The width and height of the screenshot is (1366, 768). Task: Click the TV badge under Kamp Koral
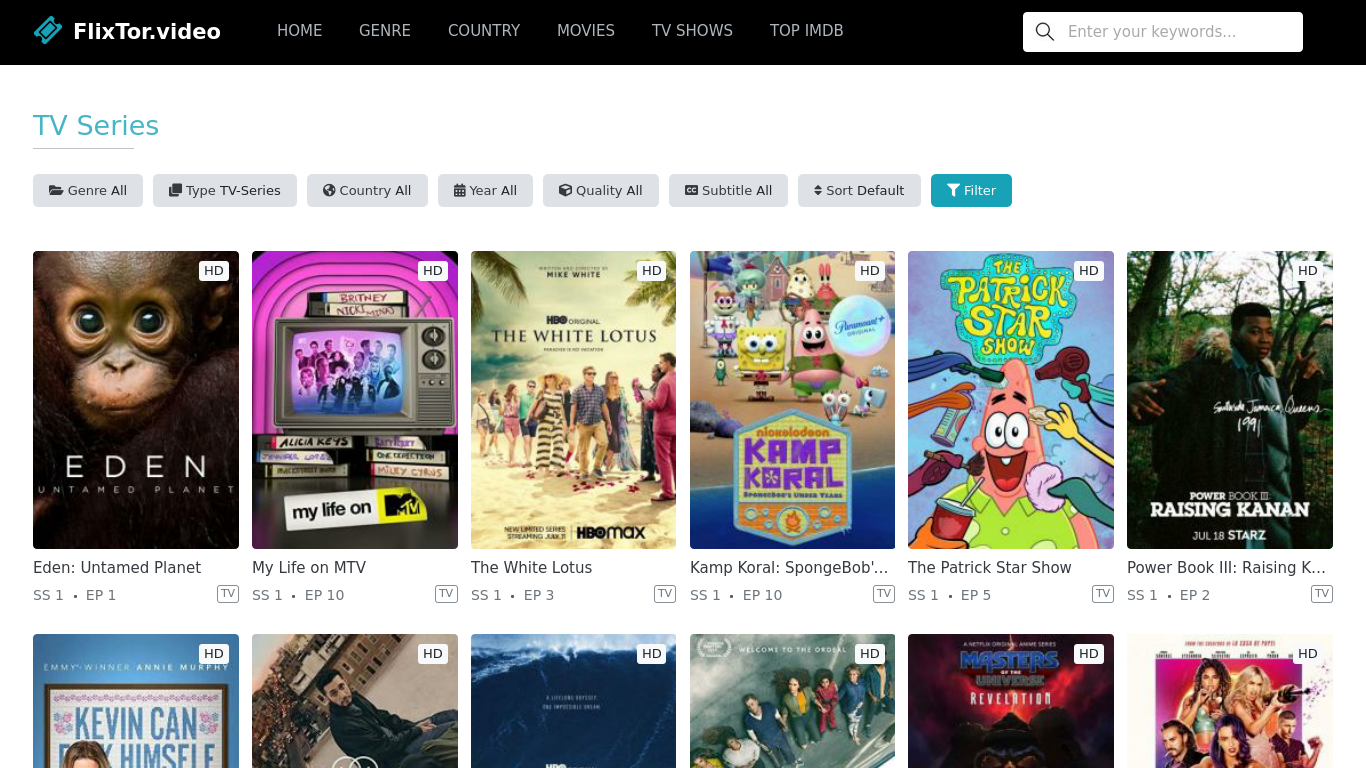(884, 594)
